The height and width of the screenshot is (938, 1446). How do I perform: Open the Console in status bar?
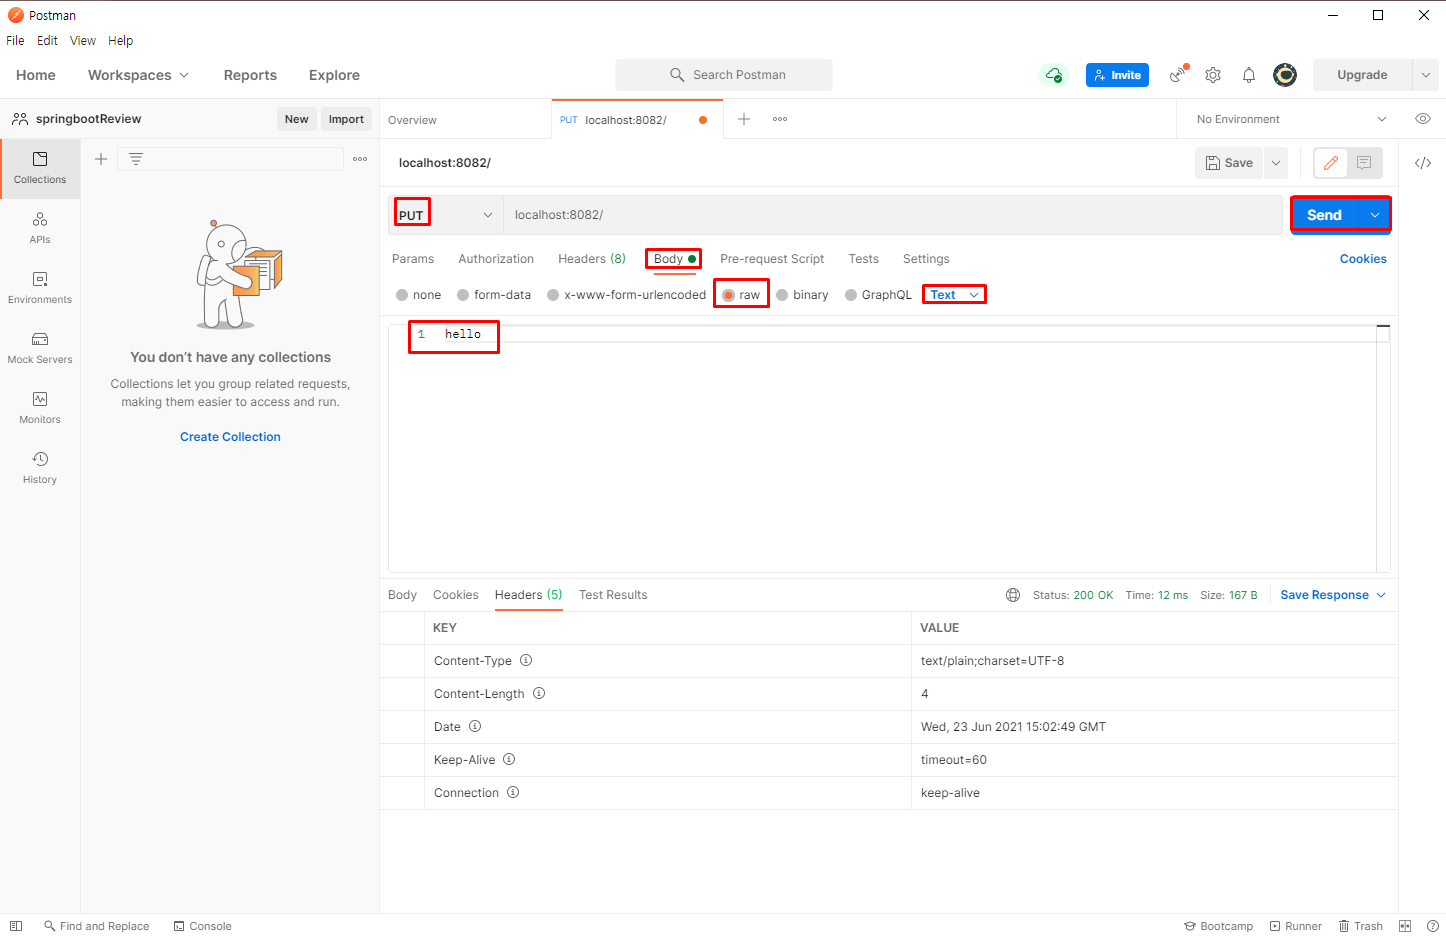[x=202, y=926]
